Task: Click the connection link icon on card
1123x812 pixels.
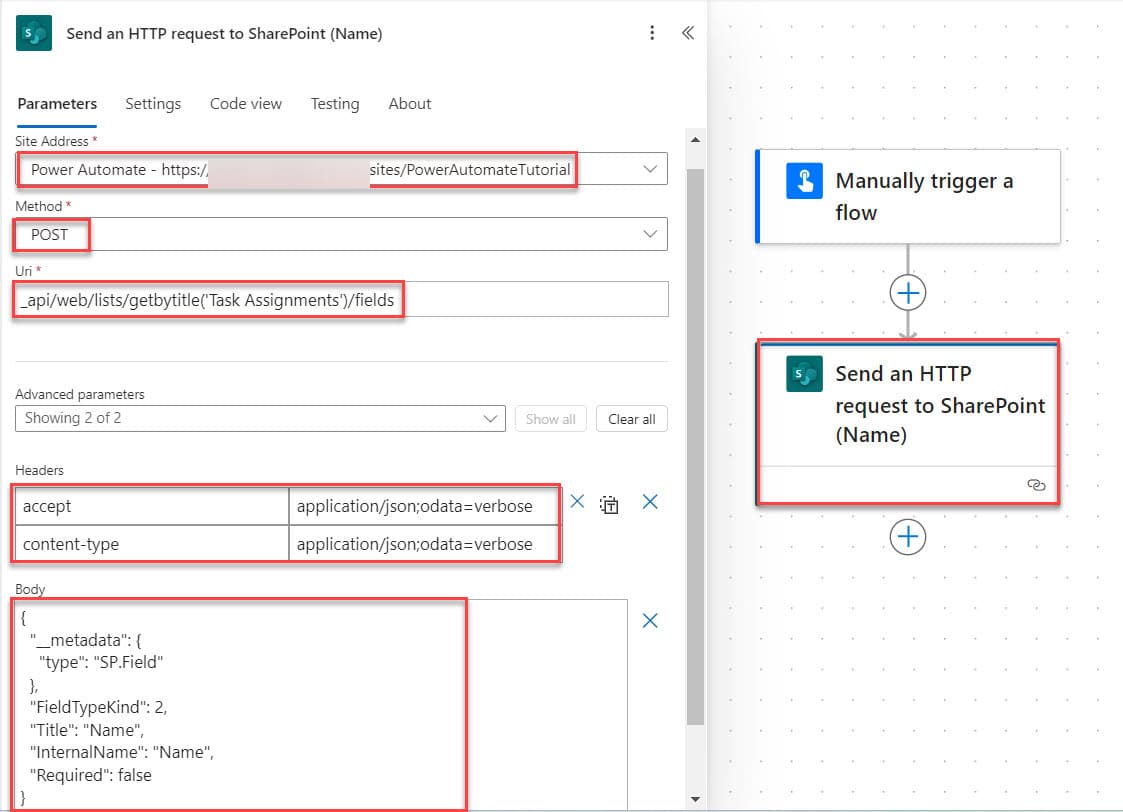Action: (x=1036, y=485)
